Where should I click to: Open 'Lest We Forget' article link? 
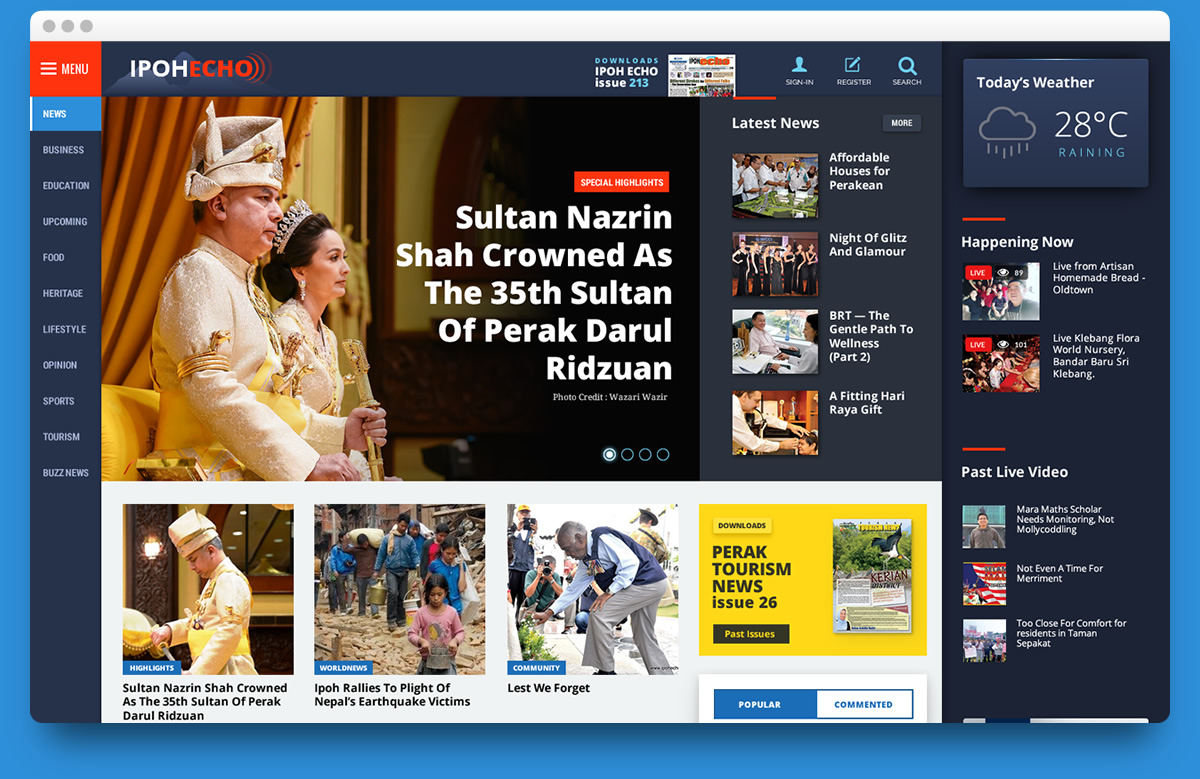tap(548, 688)
